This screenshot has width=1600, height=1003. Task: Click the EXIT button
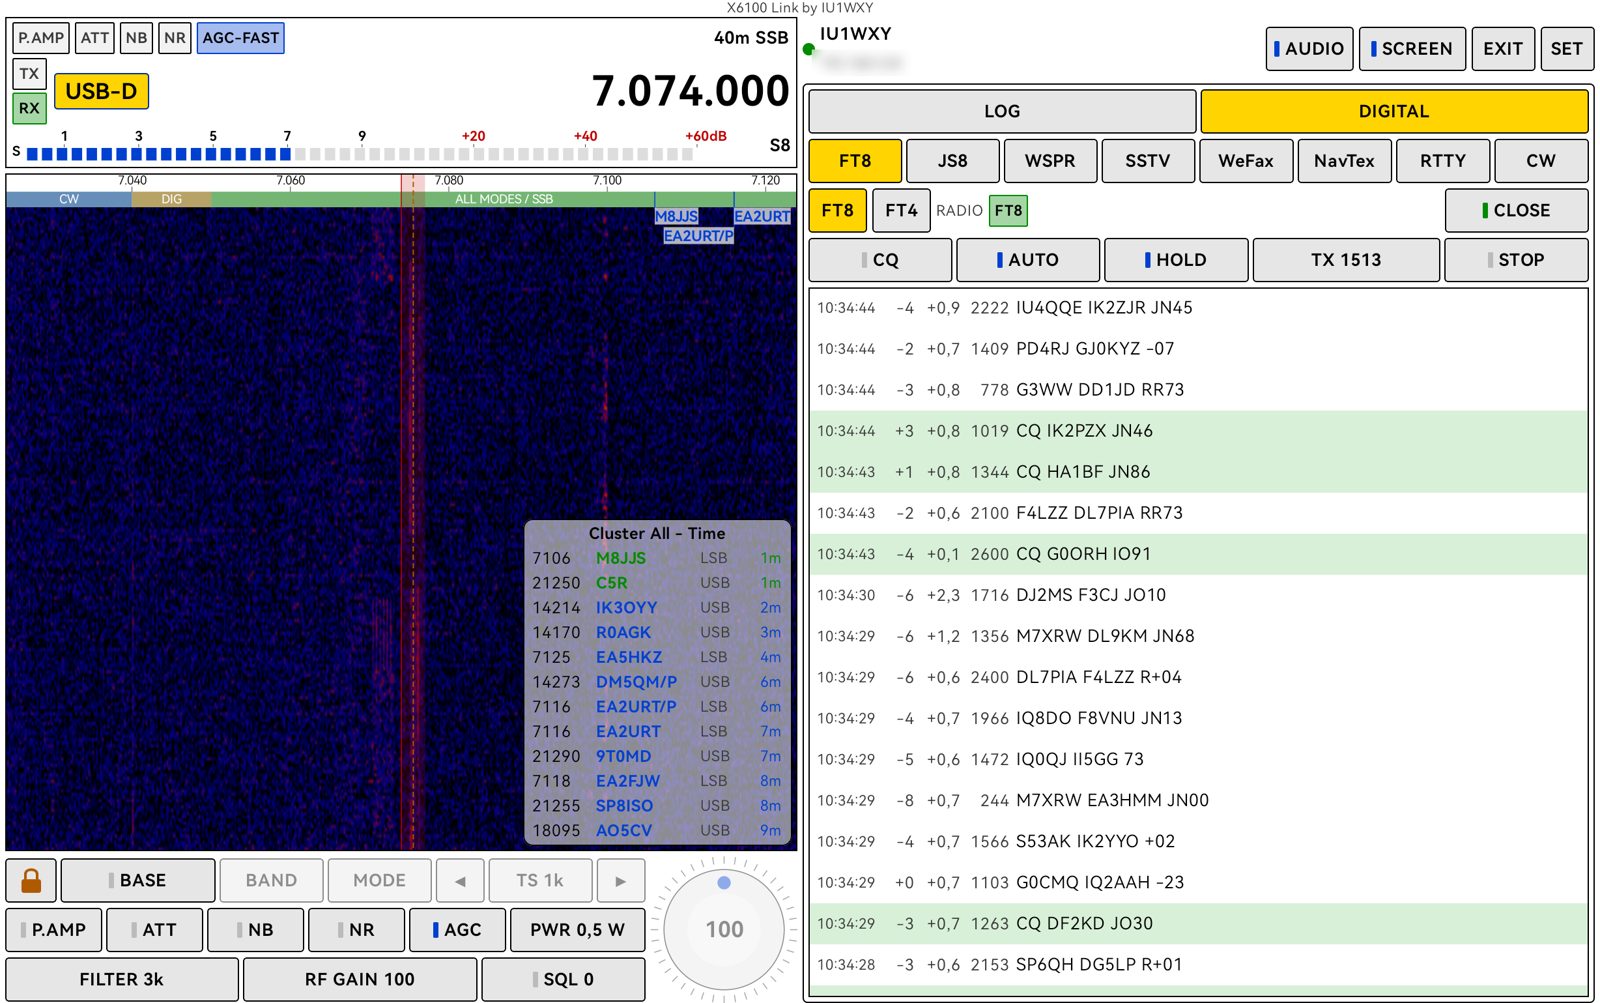click(1503, 48)
